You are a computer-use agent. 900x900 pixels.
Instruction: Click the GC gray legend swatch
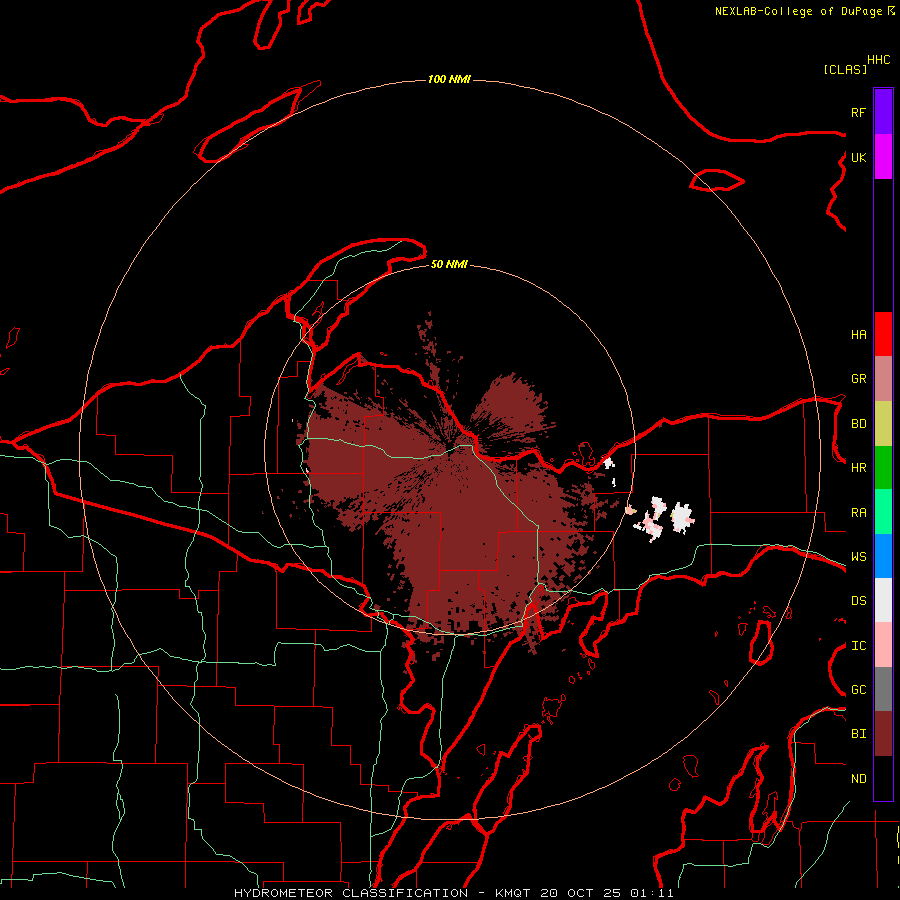[x=883, y=689]
